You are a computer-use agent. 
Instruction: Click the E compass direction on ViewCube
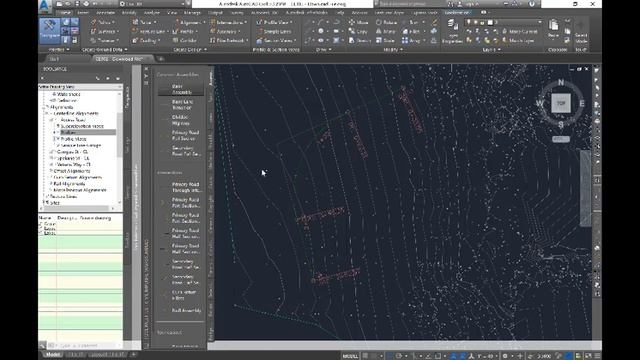[582, 104]
